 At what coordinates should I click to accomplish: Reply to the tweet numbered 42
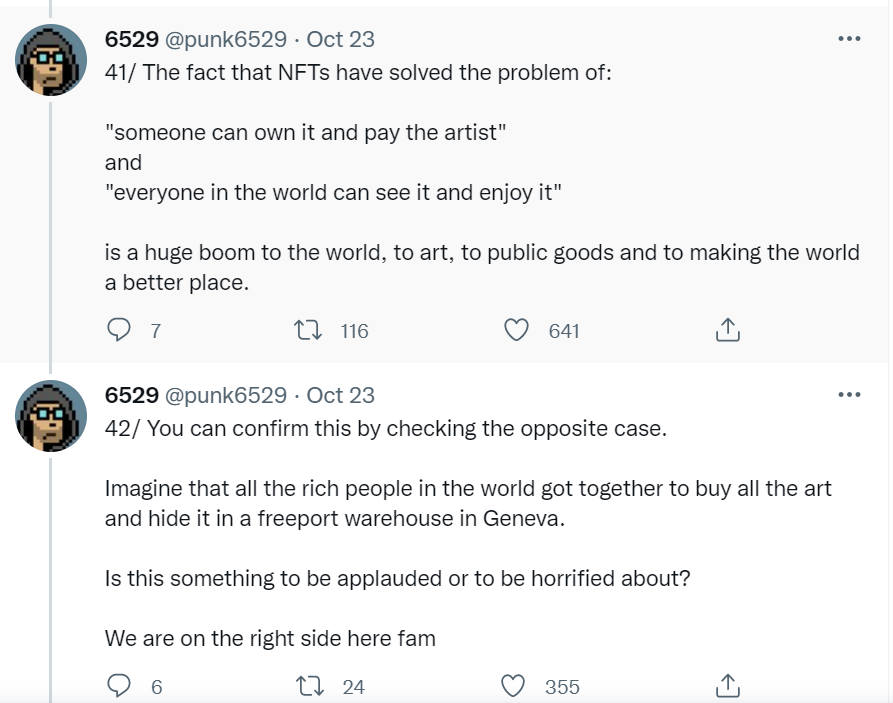coord(119,686)
